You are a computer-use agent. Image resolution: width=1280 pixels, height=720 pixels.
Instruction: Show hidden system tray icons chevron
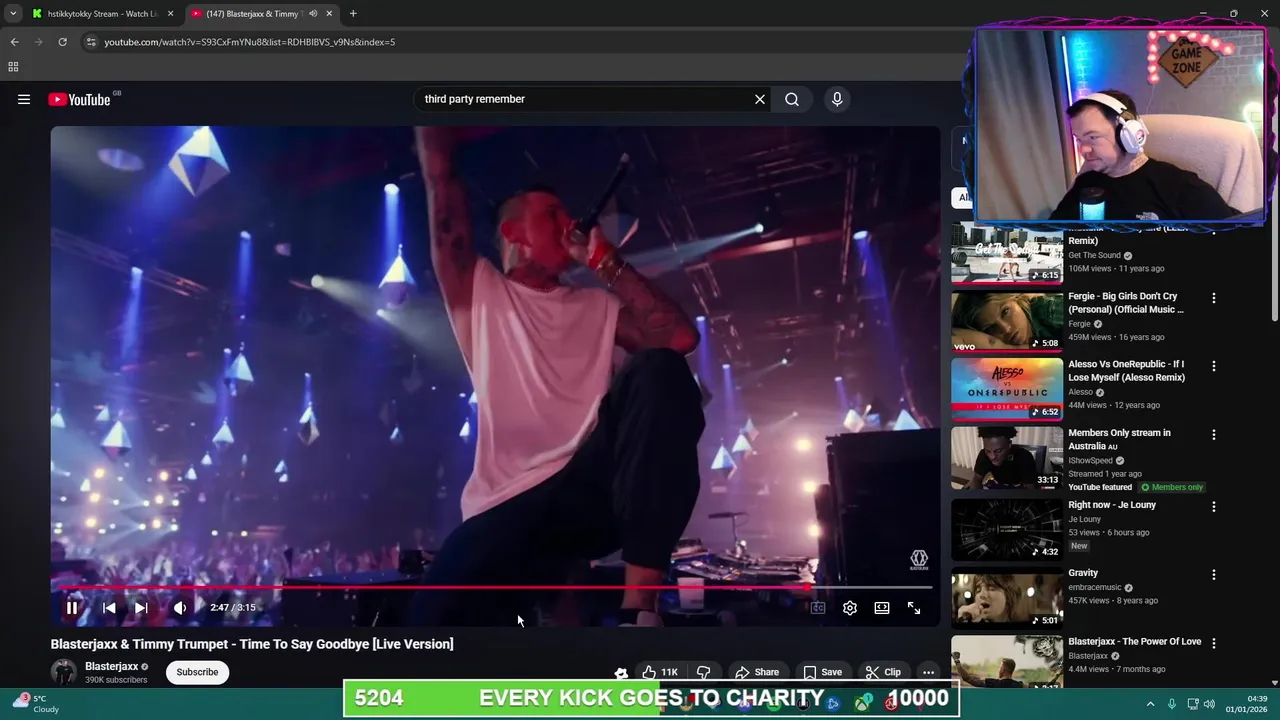pos(1150,704)
